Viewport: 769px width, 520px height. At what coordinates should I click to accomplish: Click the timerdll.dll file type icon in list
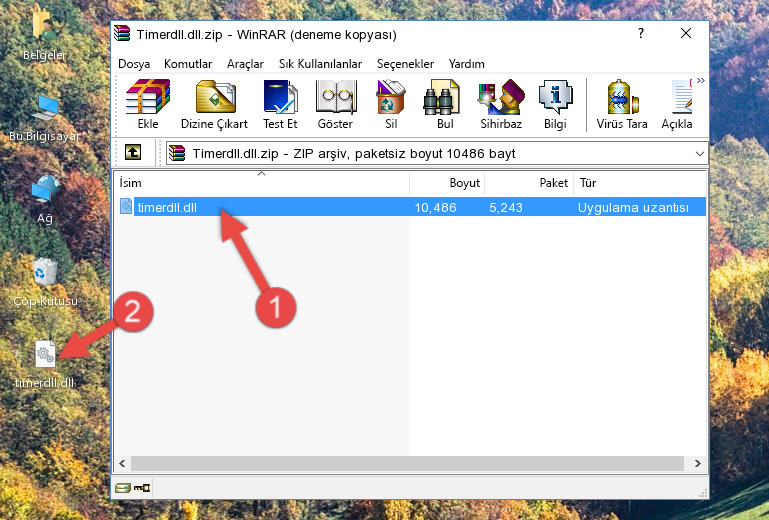[126, 207]
